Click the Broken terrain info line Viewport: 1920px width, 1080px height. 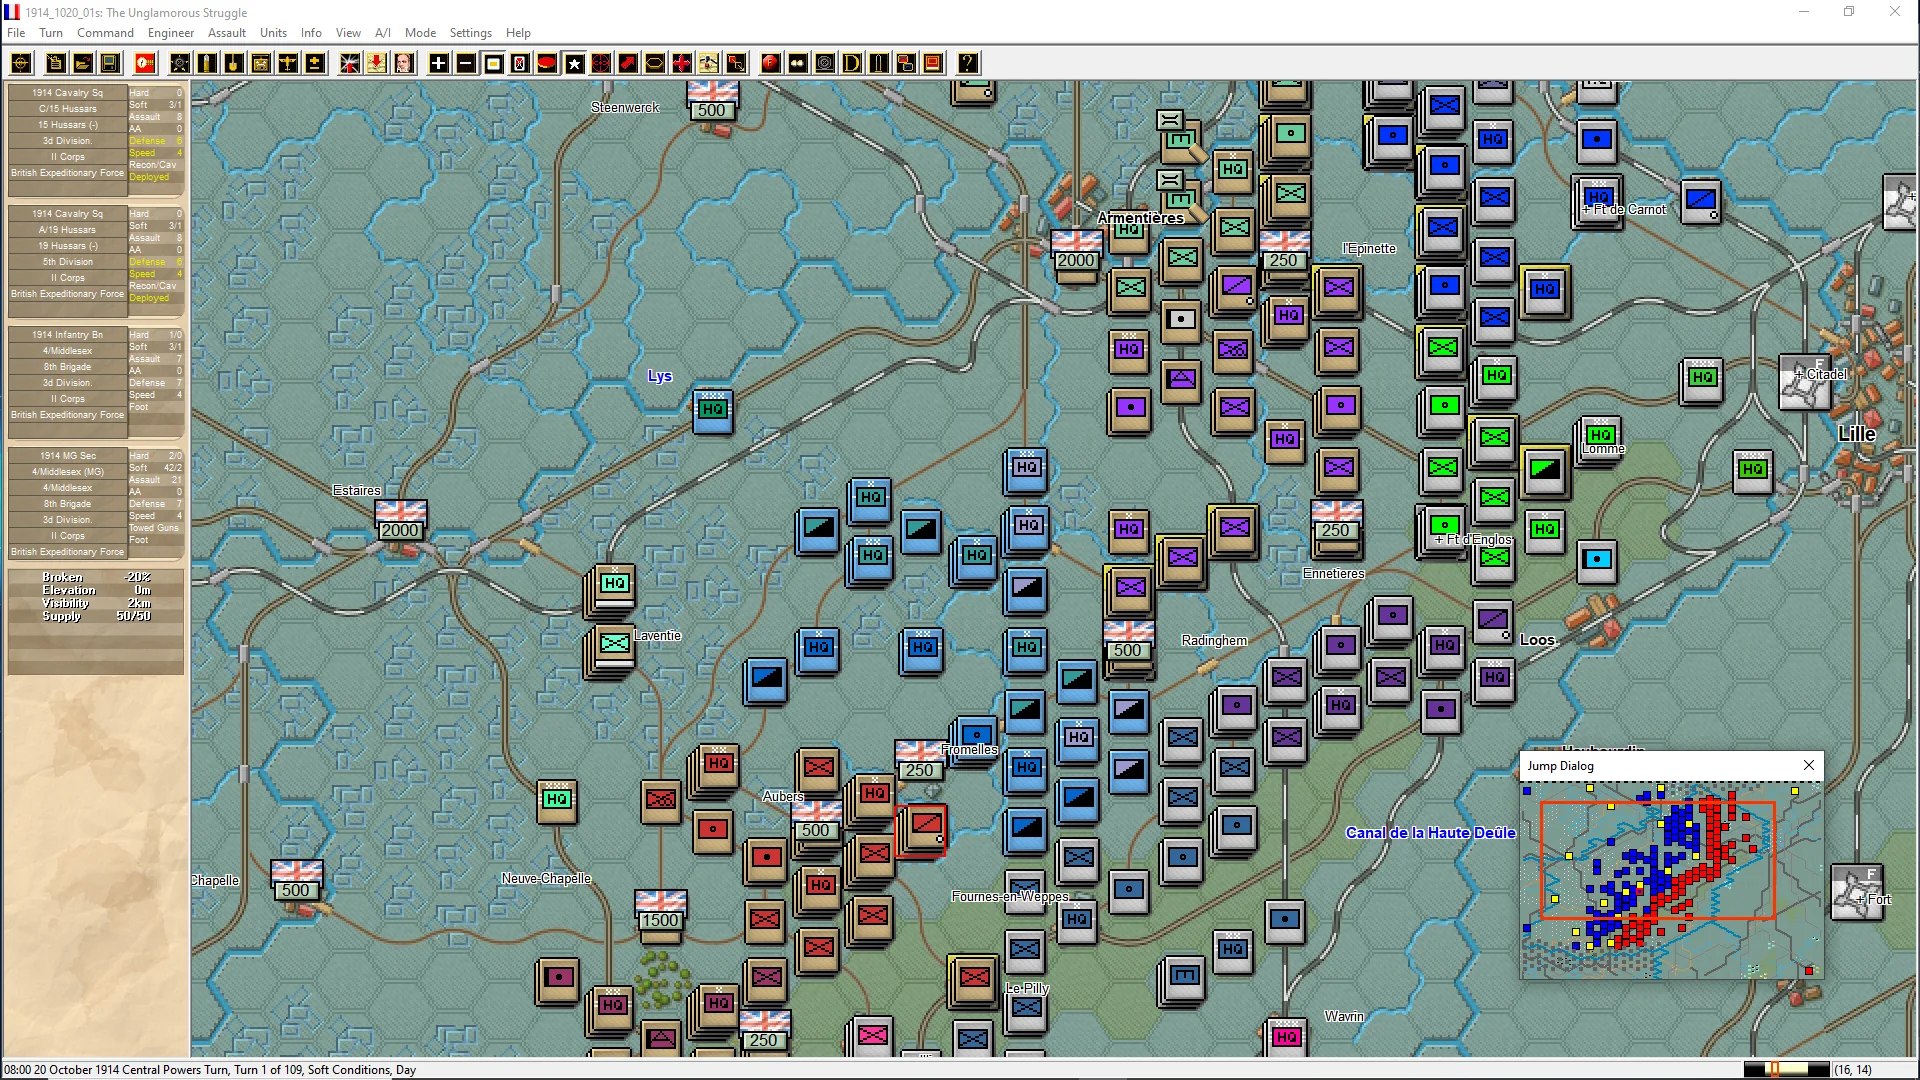(96, 577)
